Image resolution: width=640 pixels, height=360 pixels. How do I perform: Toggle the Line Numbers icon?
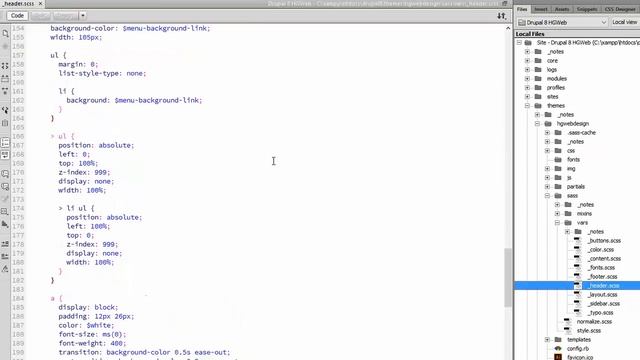(5, 142)
